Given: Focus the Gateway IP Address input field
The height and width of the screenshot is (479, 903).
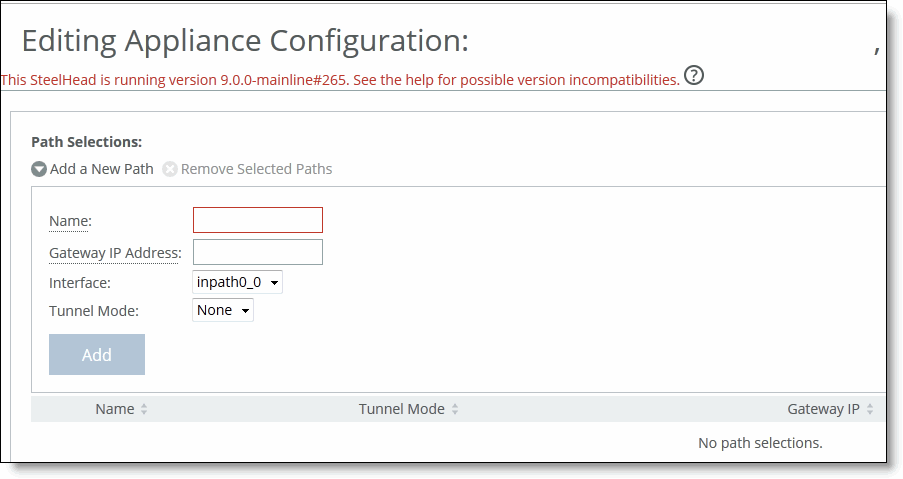Looking at the screenshot, I should tap(258, 252).
